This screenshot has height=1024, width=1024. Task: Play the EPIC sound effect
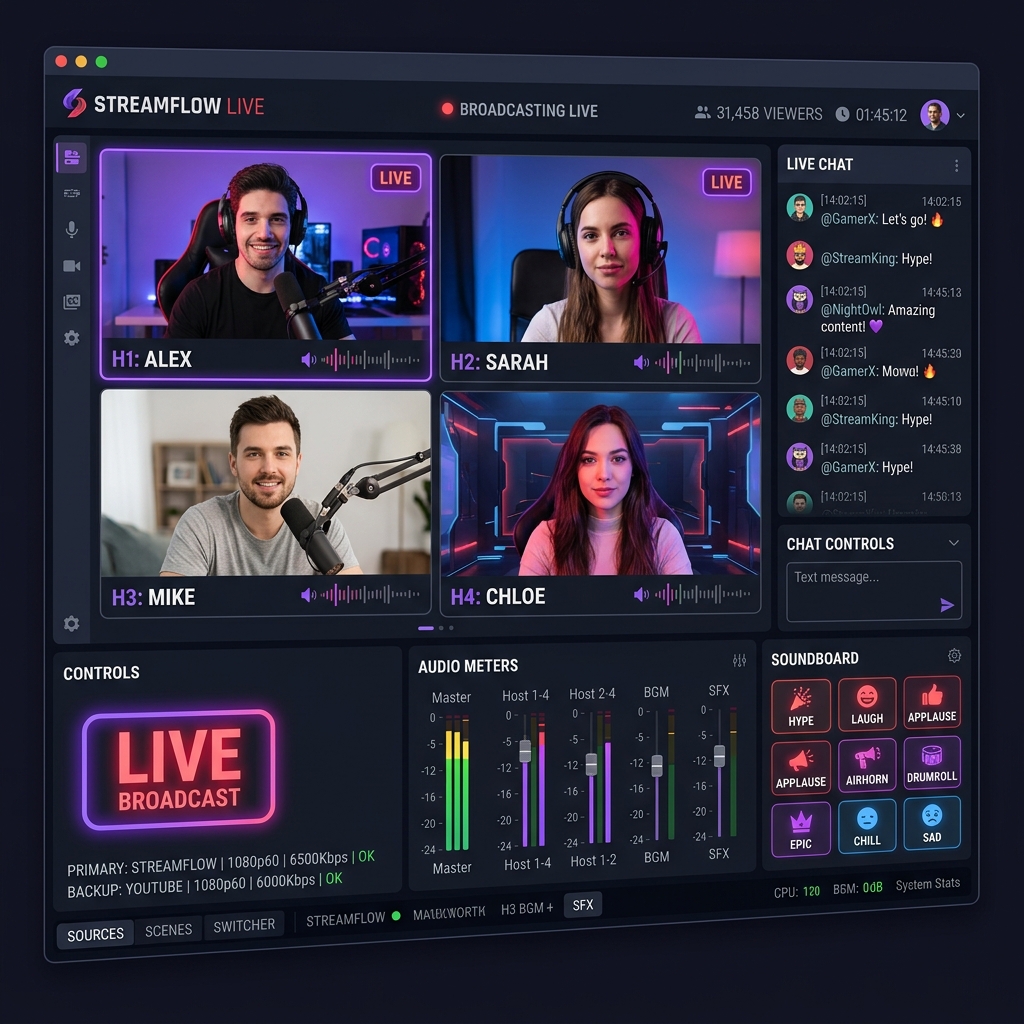(801, 829)
